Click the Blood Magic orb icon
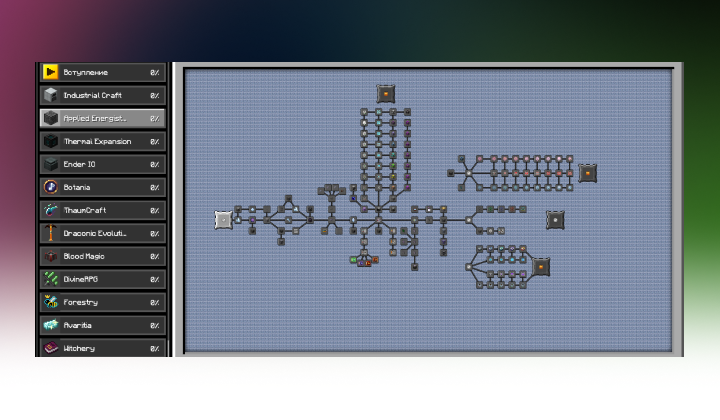Viewport: 720px width, 420px height. pyautogui.click(x=51, y=256)
